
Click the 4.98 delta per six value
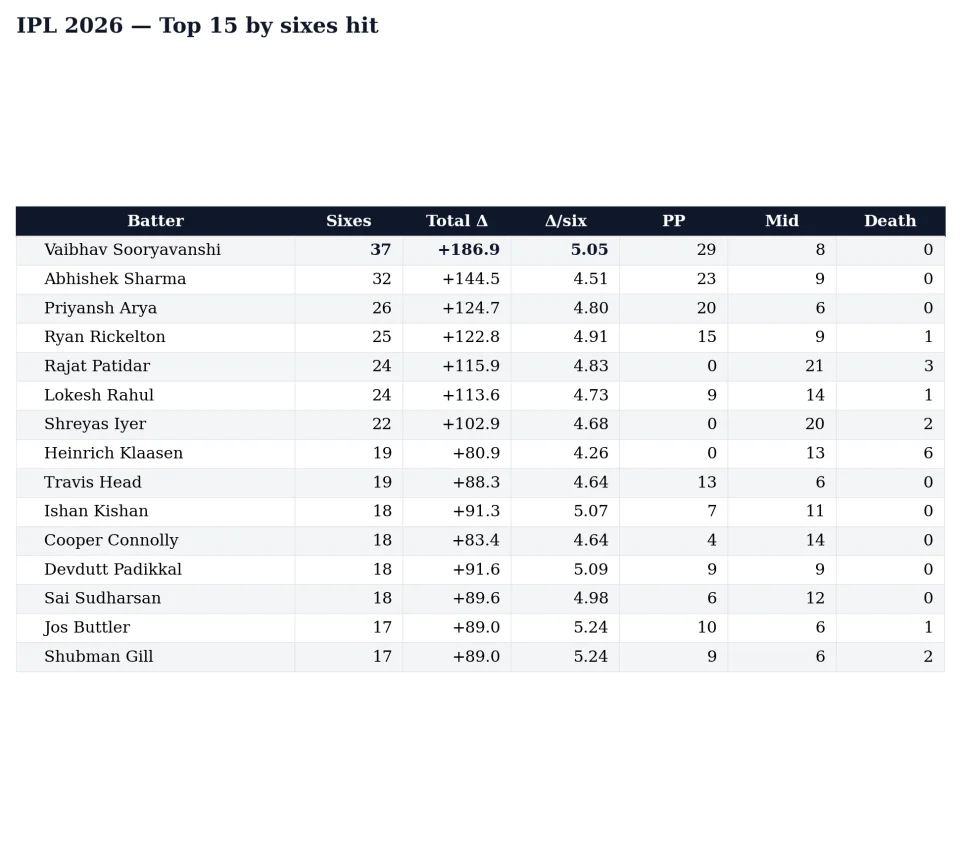(x=590, y=598)
